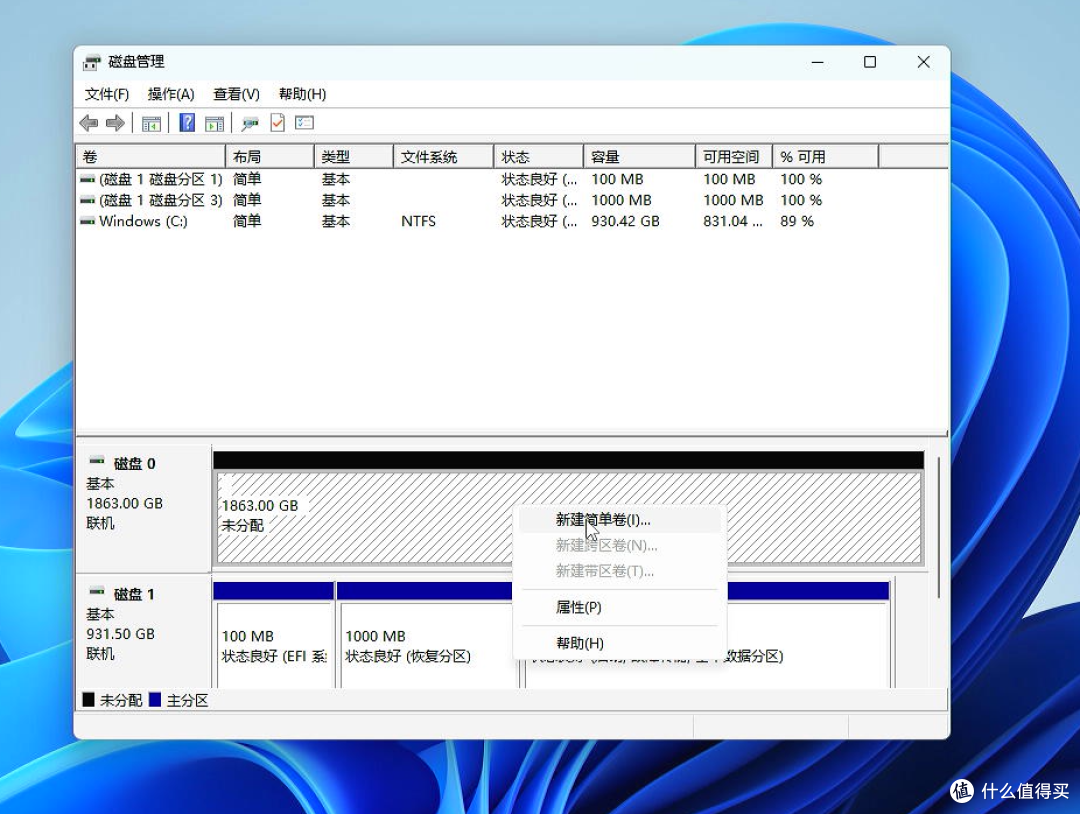The width and height of the screenshot is (1080, 814).
Task: Click the Disk 1 drive icon
Action: [97, 590]
